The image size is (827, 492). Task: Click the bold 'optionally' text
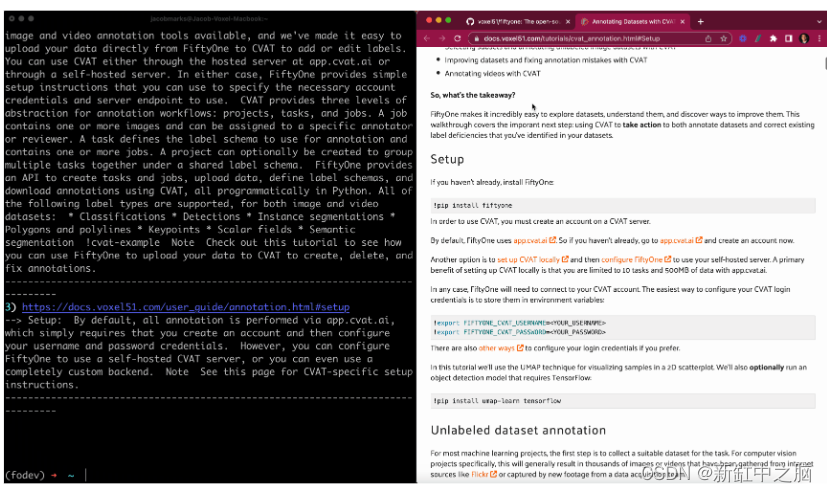pyautogui.click(x=766, y=368)
